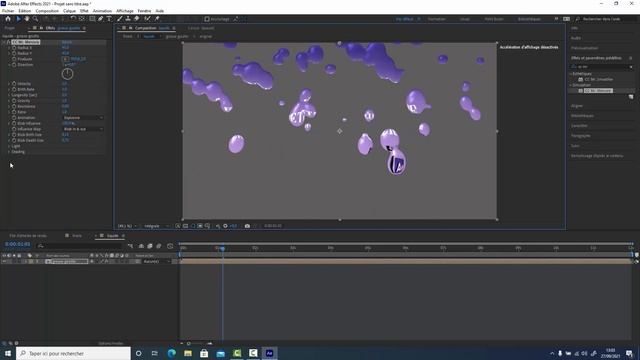This screenshot has height=360, width=640.
Task: Toggle the Velocity stopwatch
Action: point(14,83)
